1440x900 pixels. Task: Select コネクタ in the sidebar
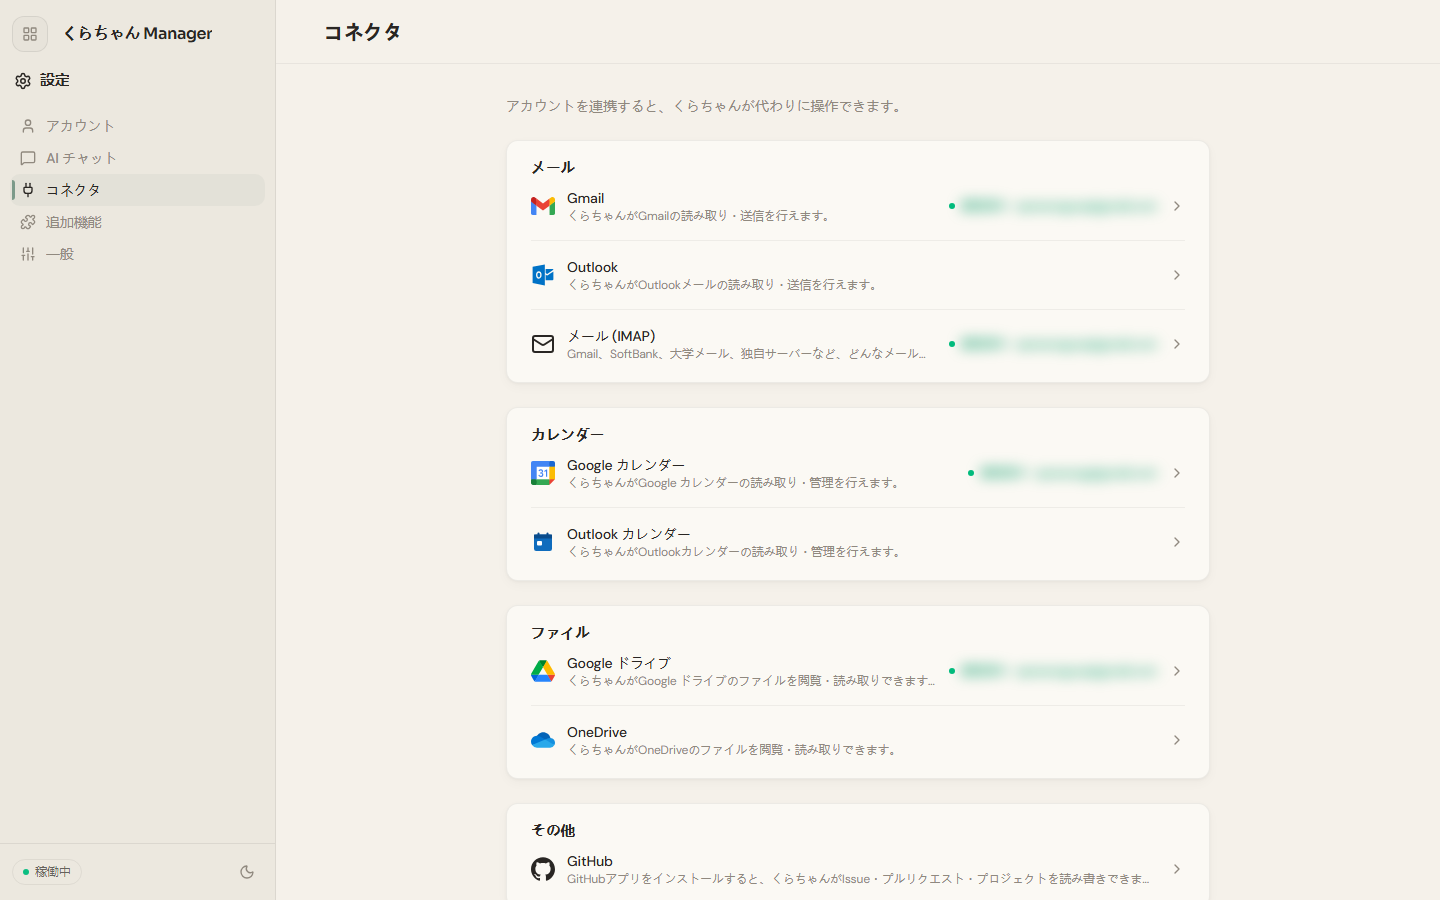point(138,190)
